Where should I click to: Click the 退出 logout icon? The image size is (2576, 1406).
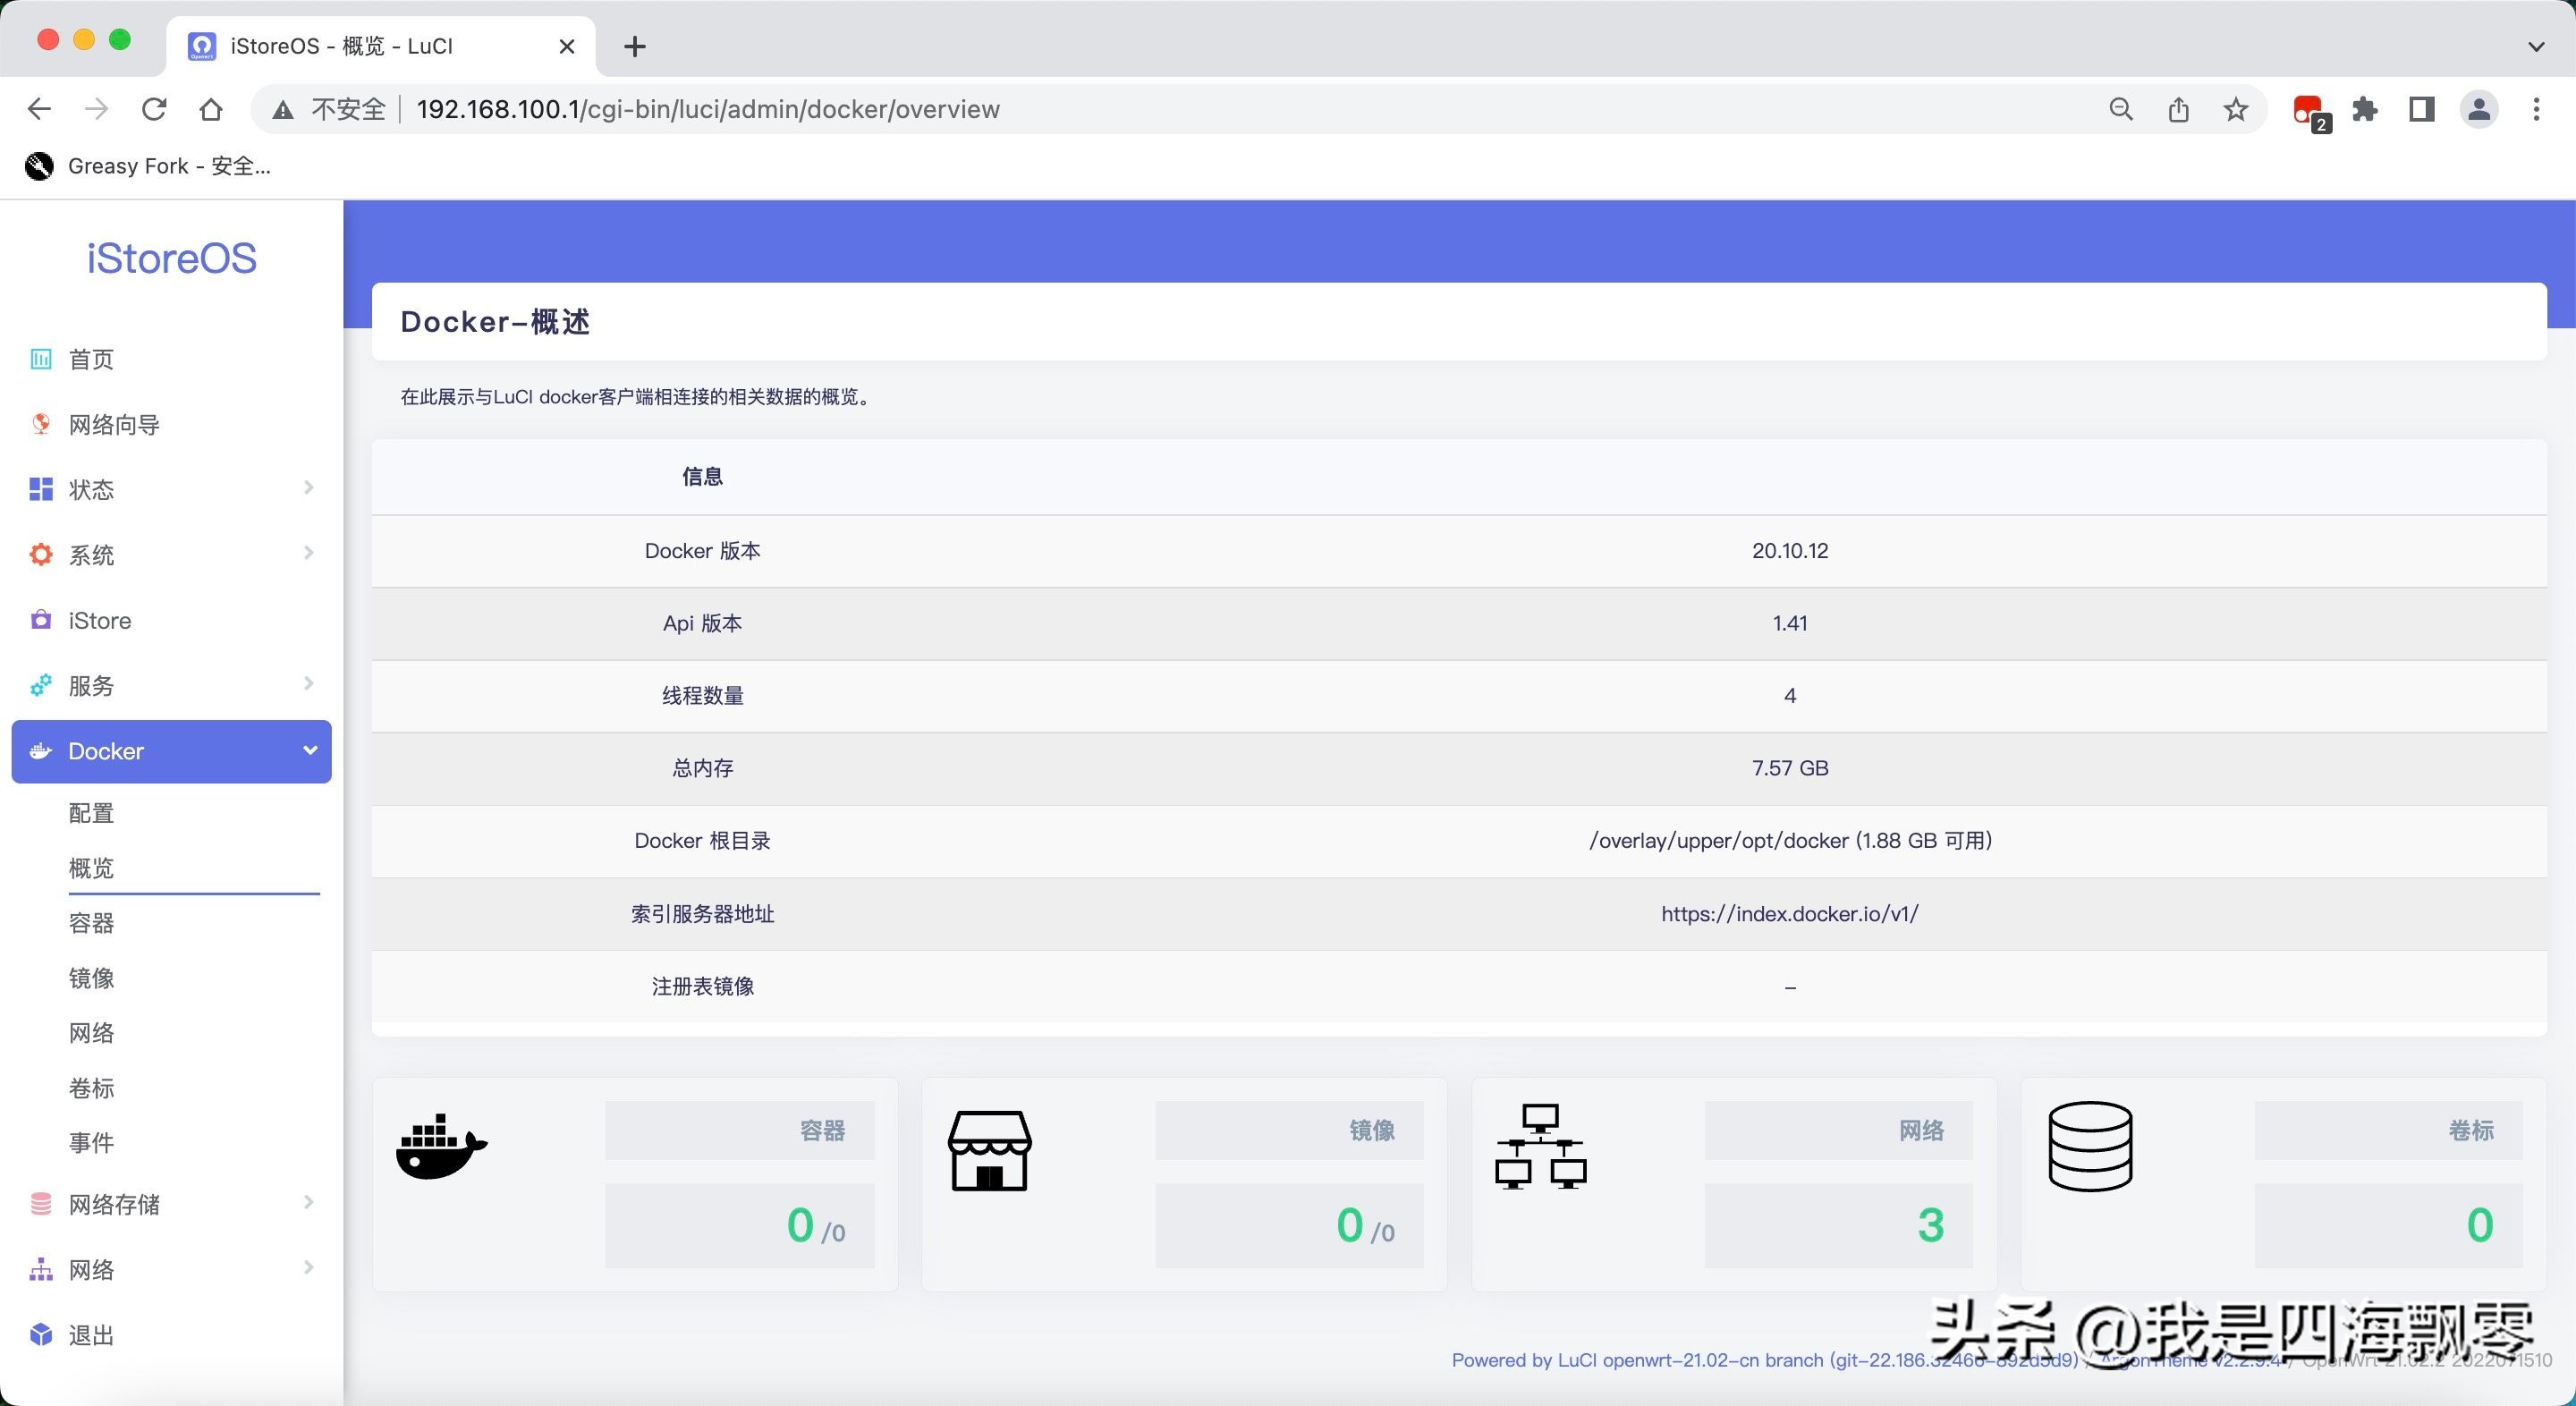pos(40,1334)
